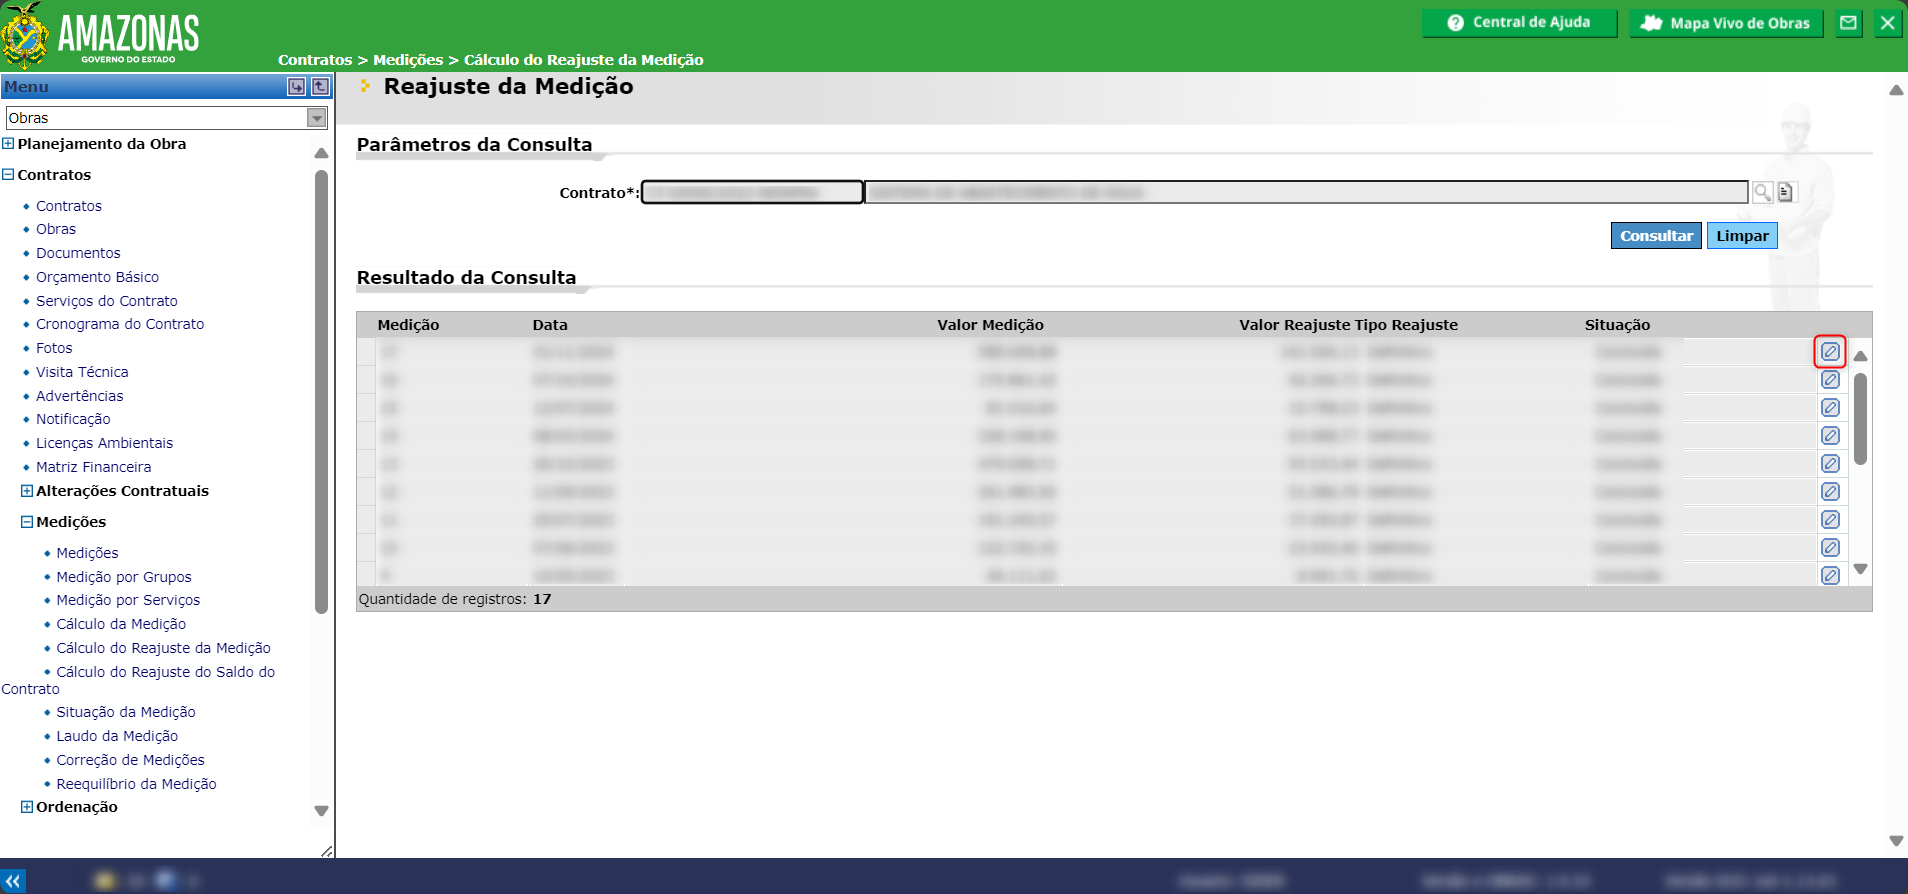Screen dimensions: 1908x894
Task: Open Notificação menu link
Action: pos(73,419)
